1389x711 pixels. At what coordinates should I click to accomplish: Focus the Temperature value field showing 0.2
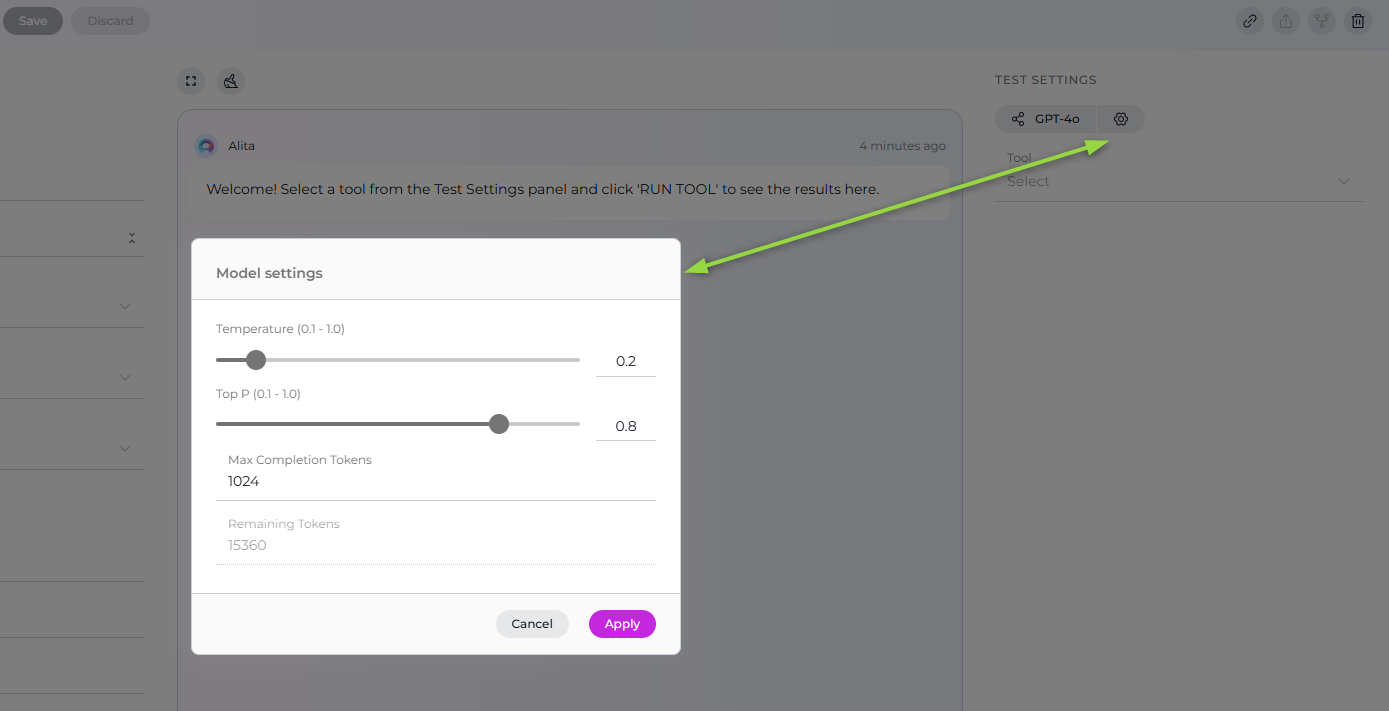[x=626, y=361]
